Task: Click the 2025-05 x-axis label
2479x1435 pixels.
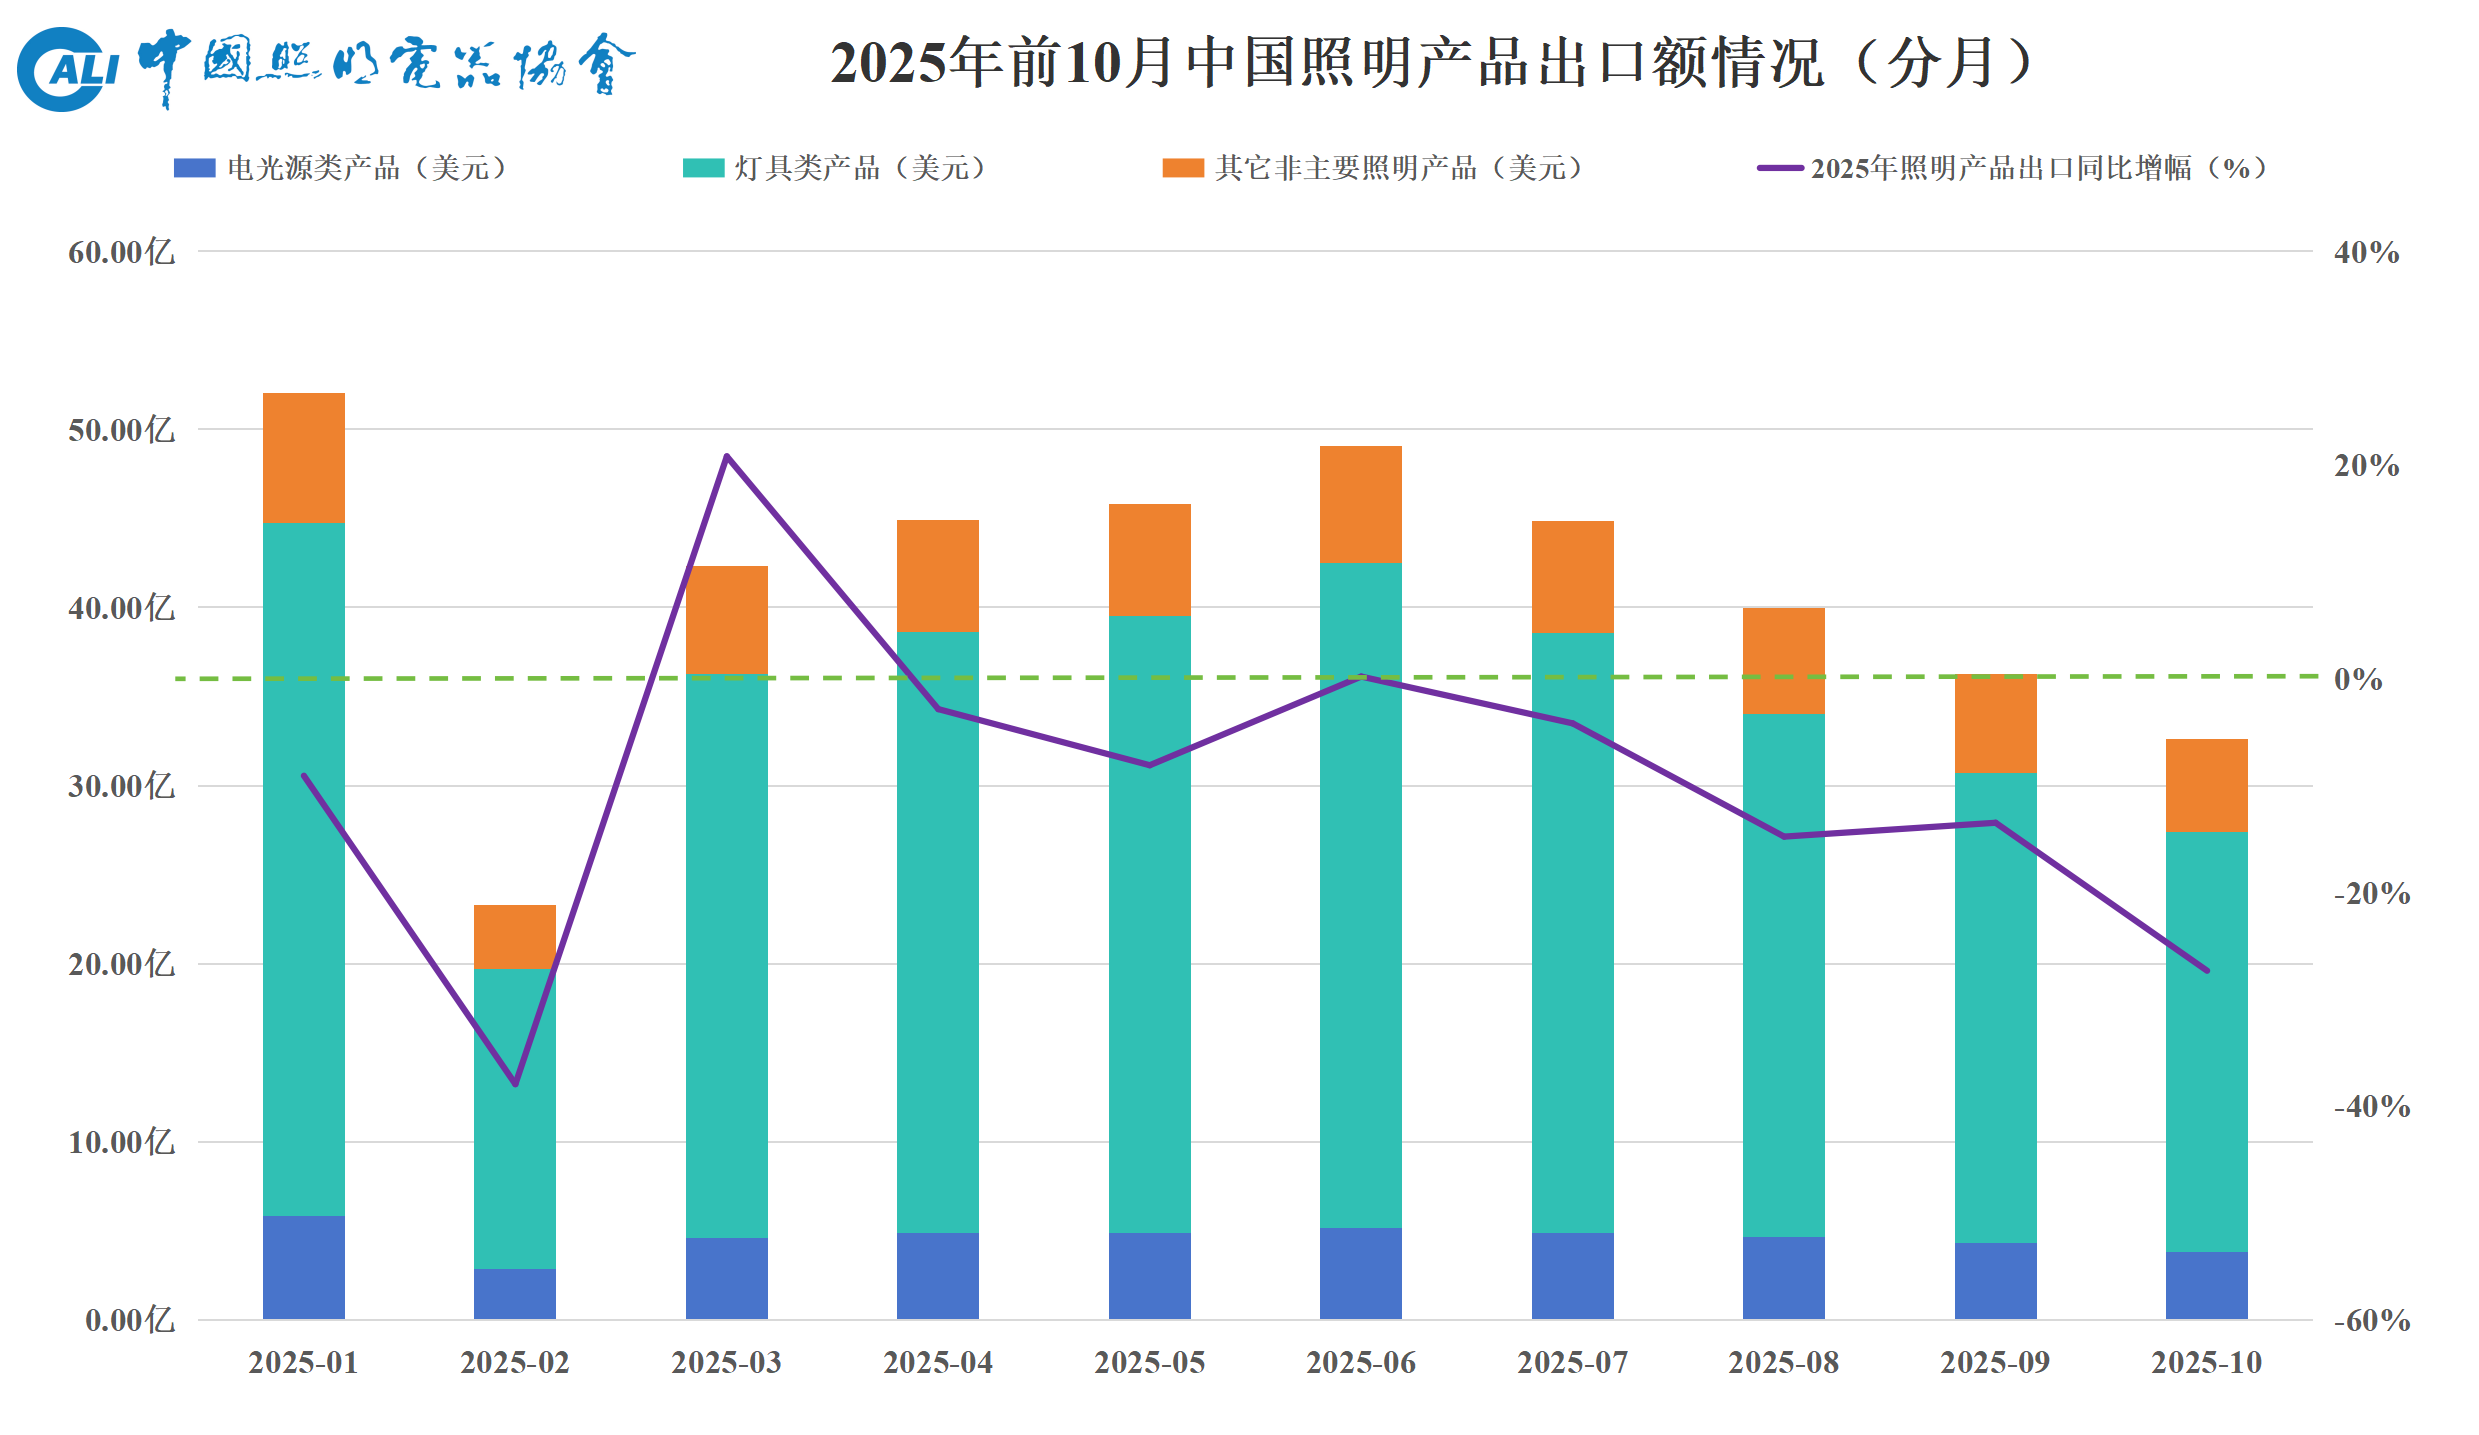Action: coord(1149,1362)
